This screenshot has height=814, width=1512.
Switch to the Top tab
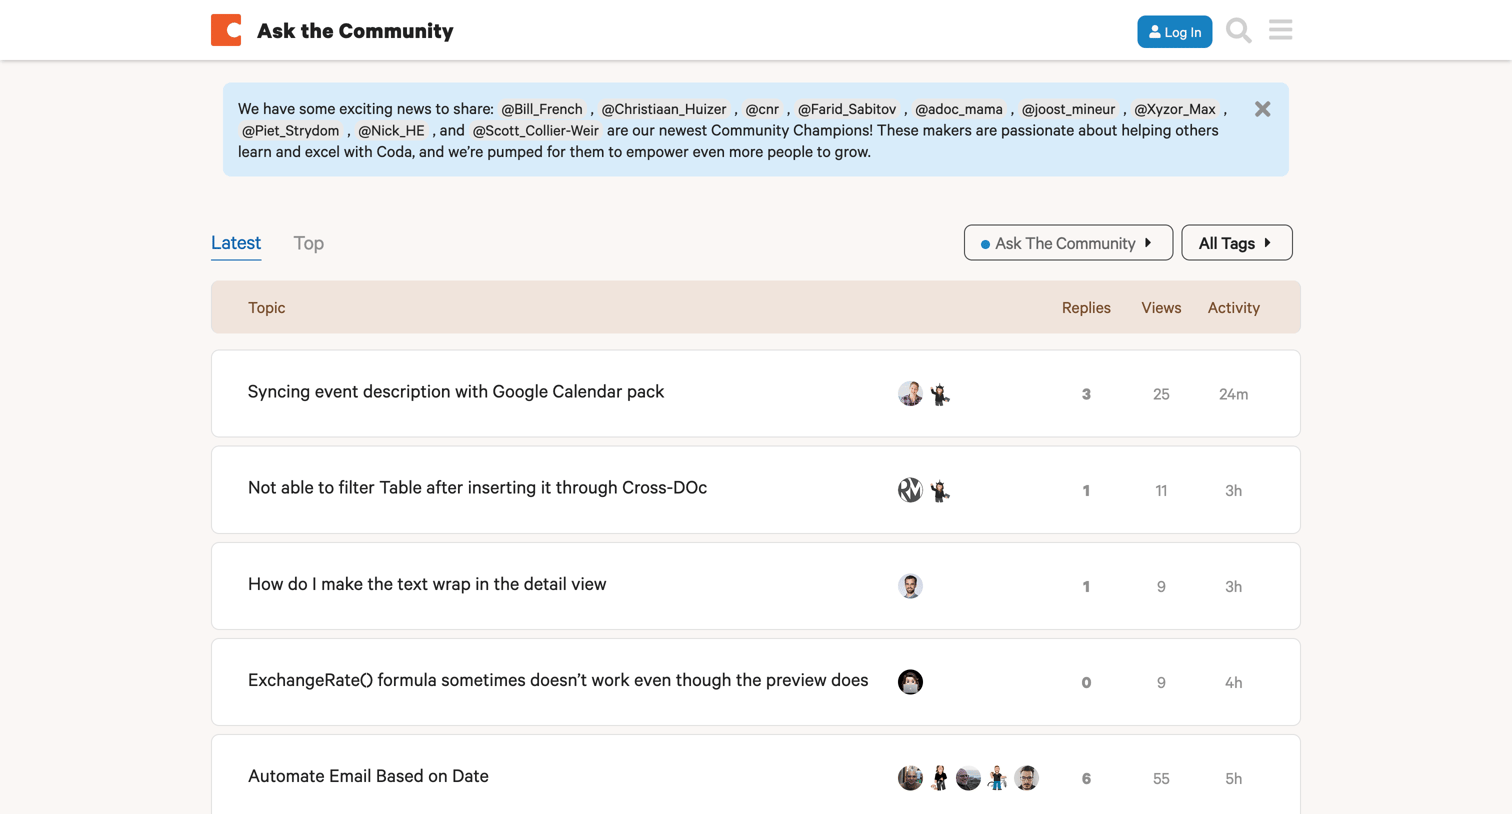coord(309,243)
